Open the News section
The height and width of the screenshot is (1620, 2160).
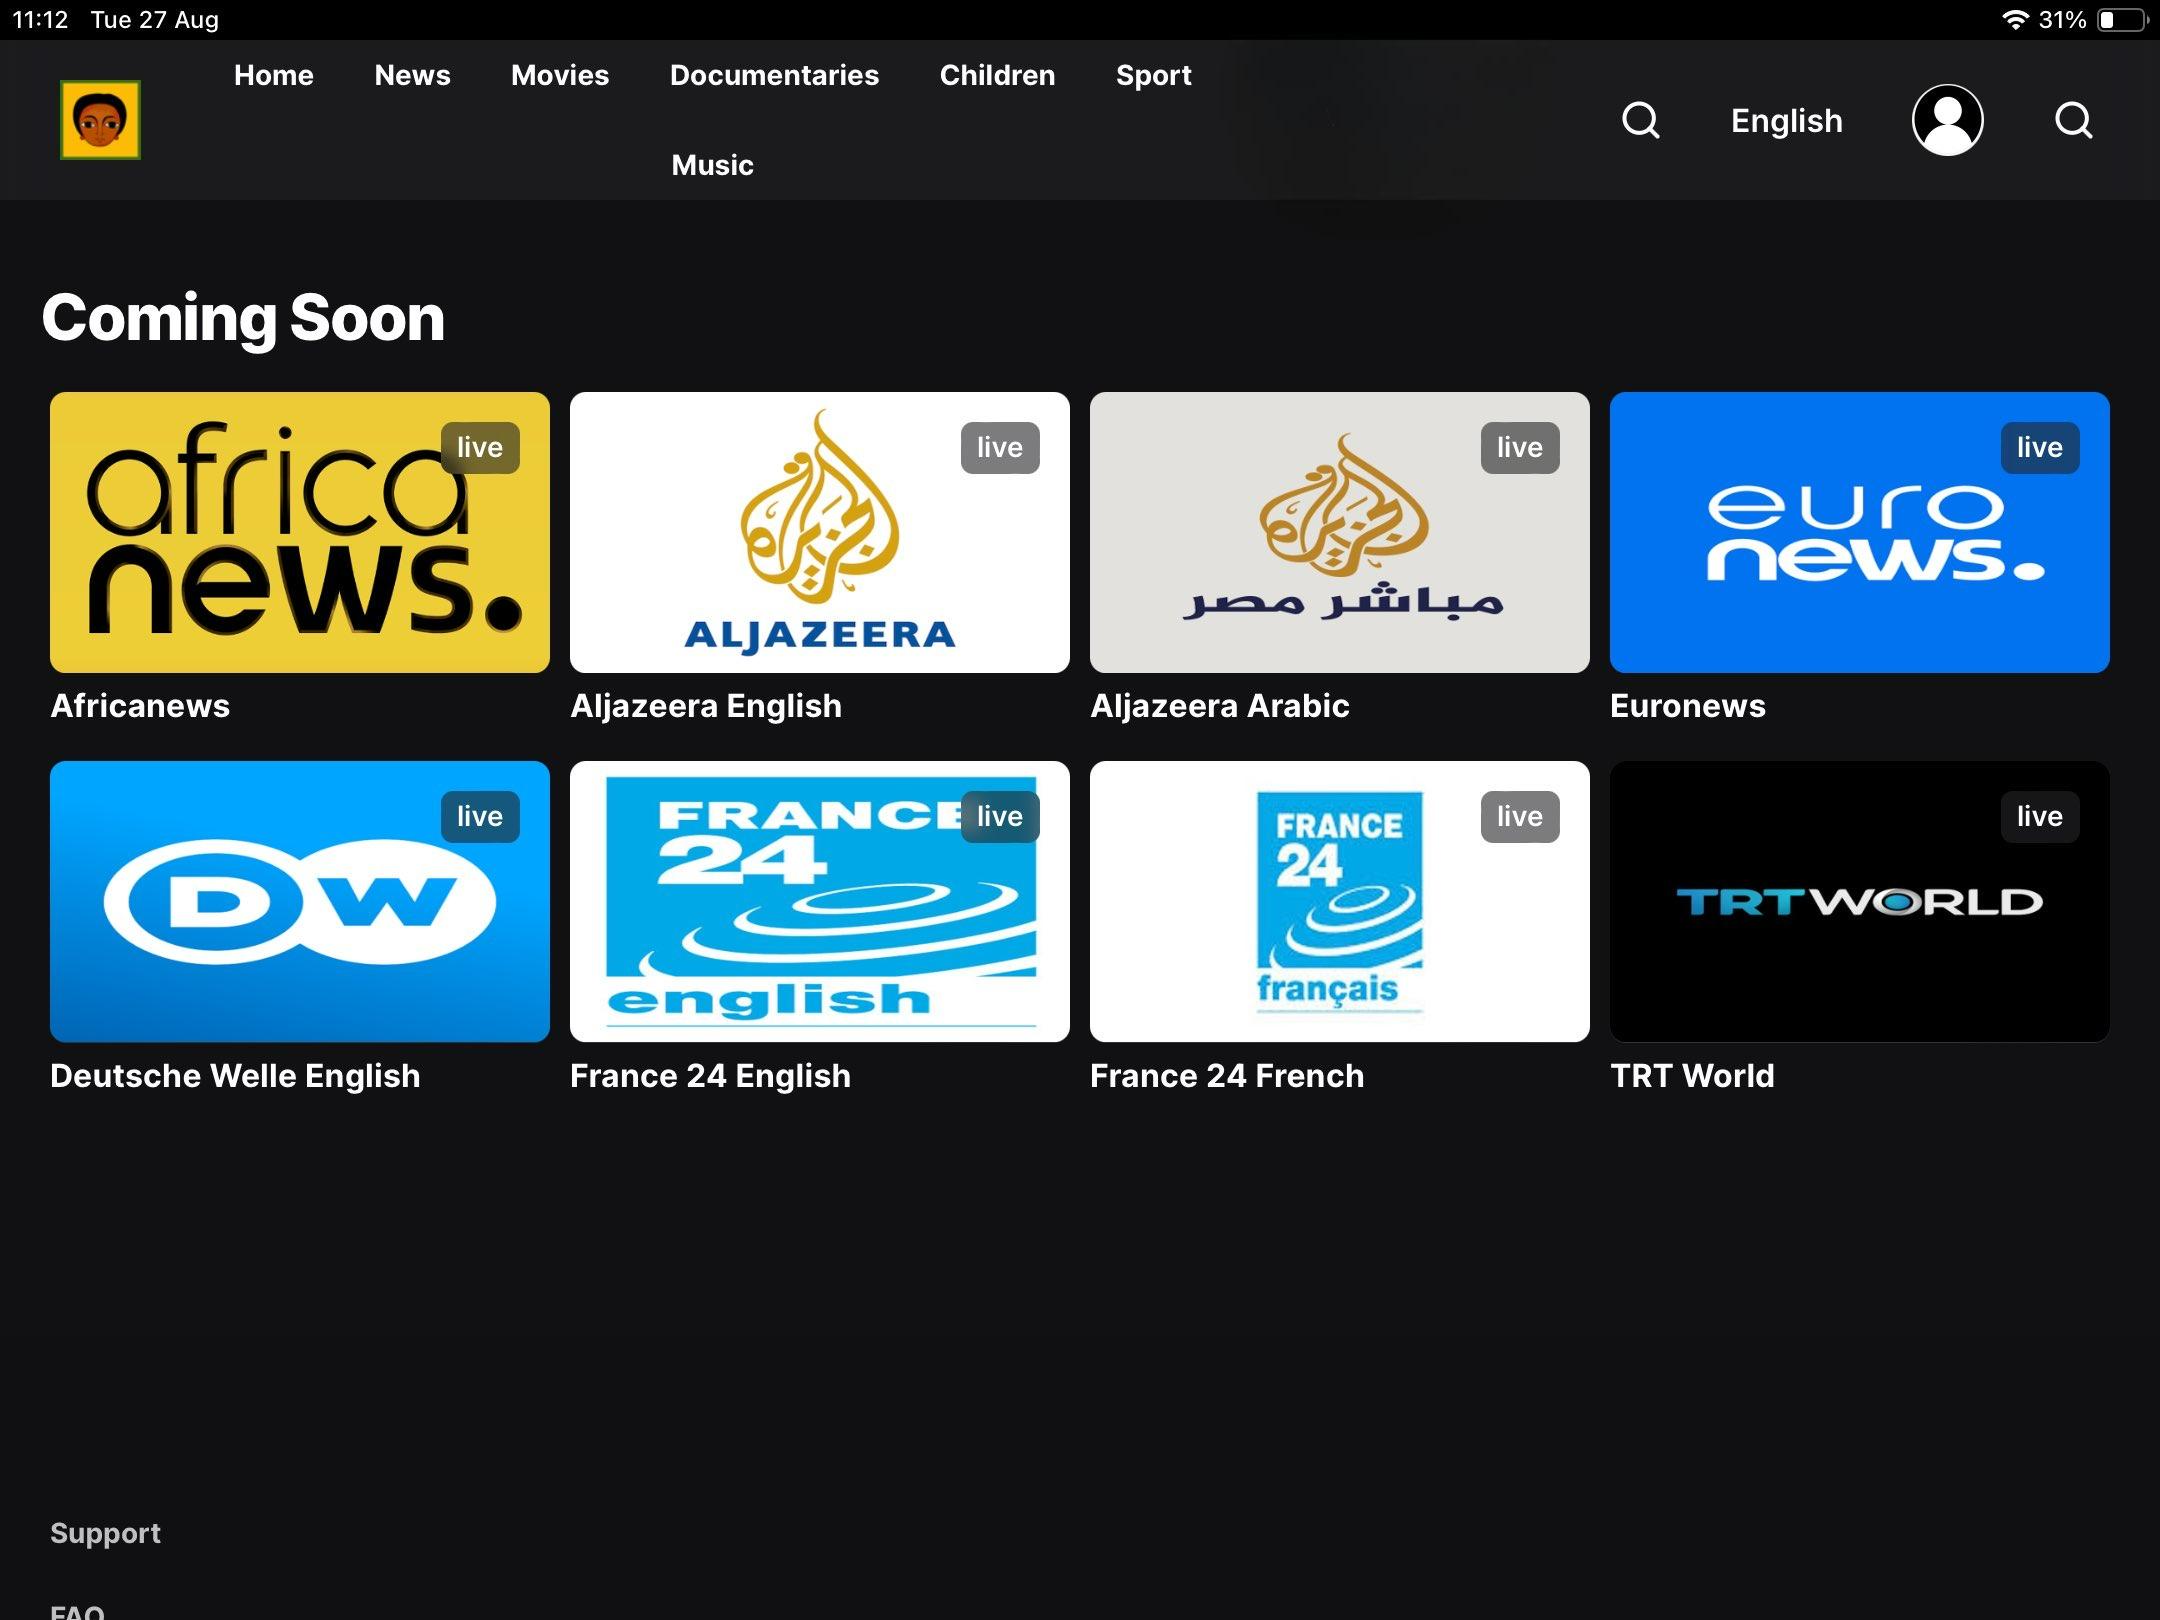[x=412, y=75]
